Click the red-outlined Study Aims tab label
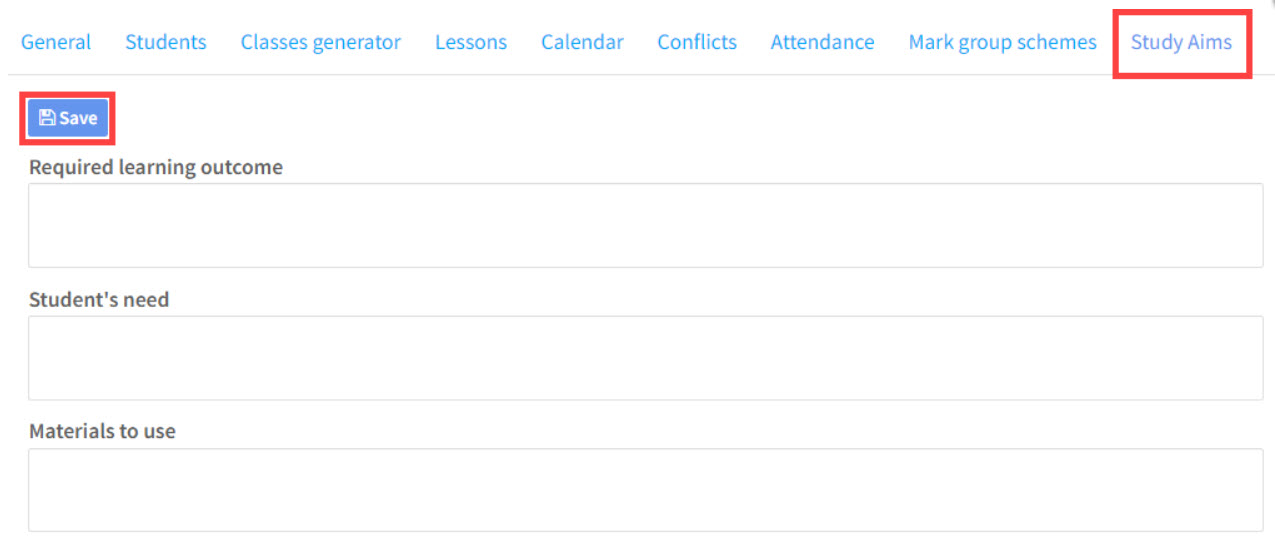 [x=1181, y=42]
